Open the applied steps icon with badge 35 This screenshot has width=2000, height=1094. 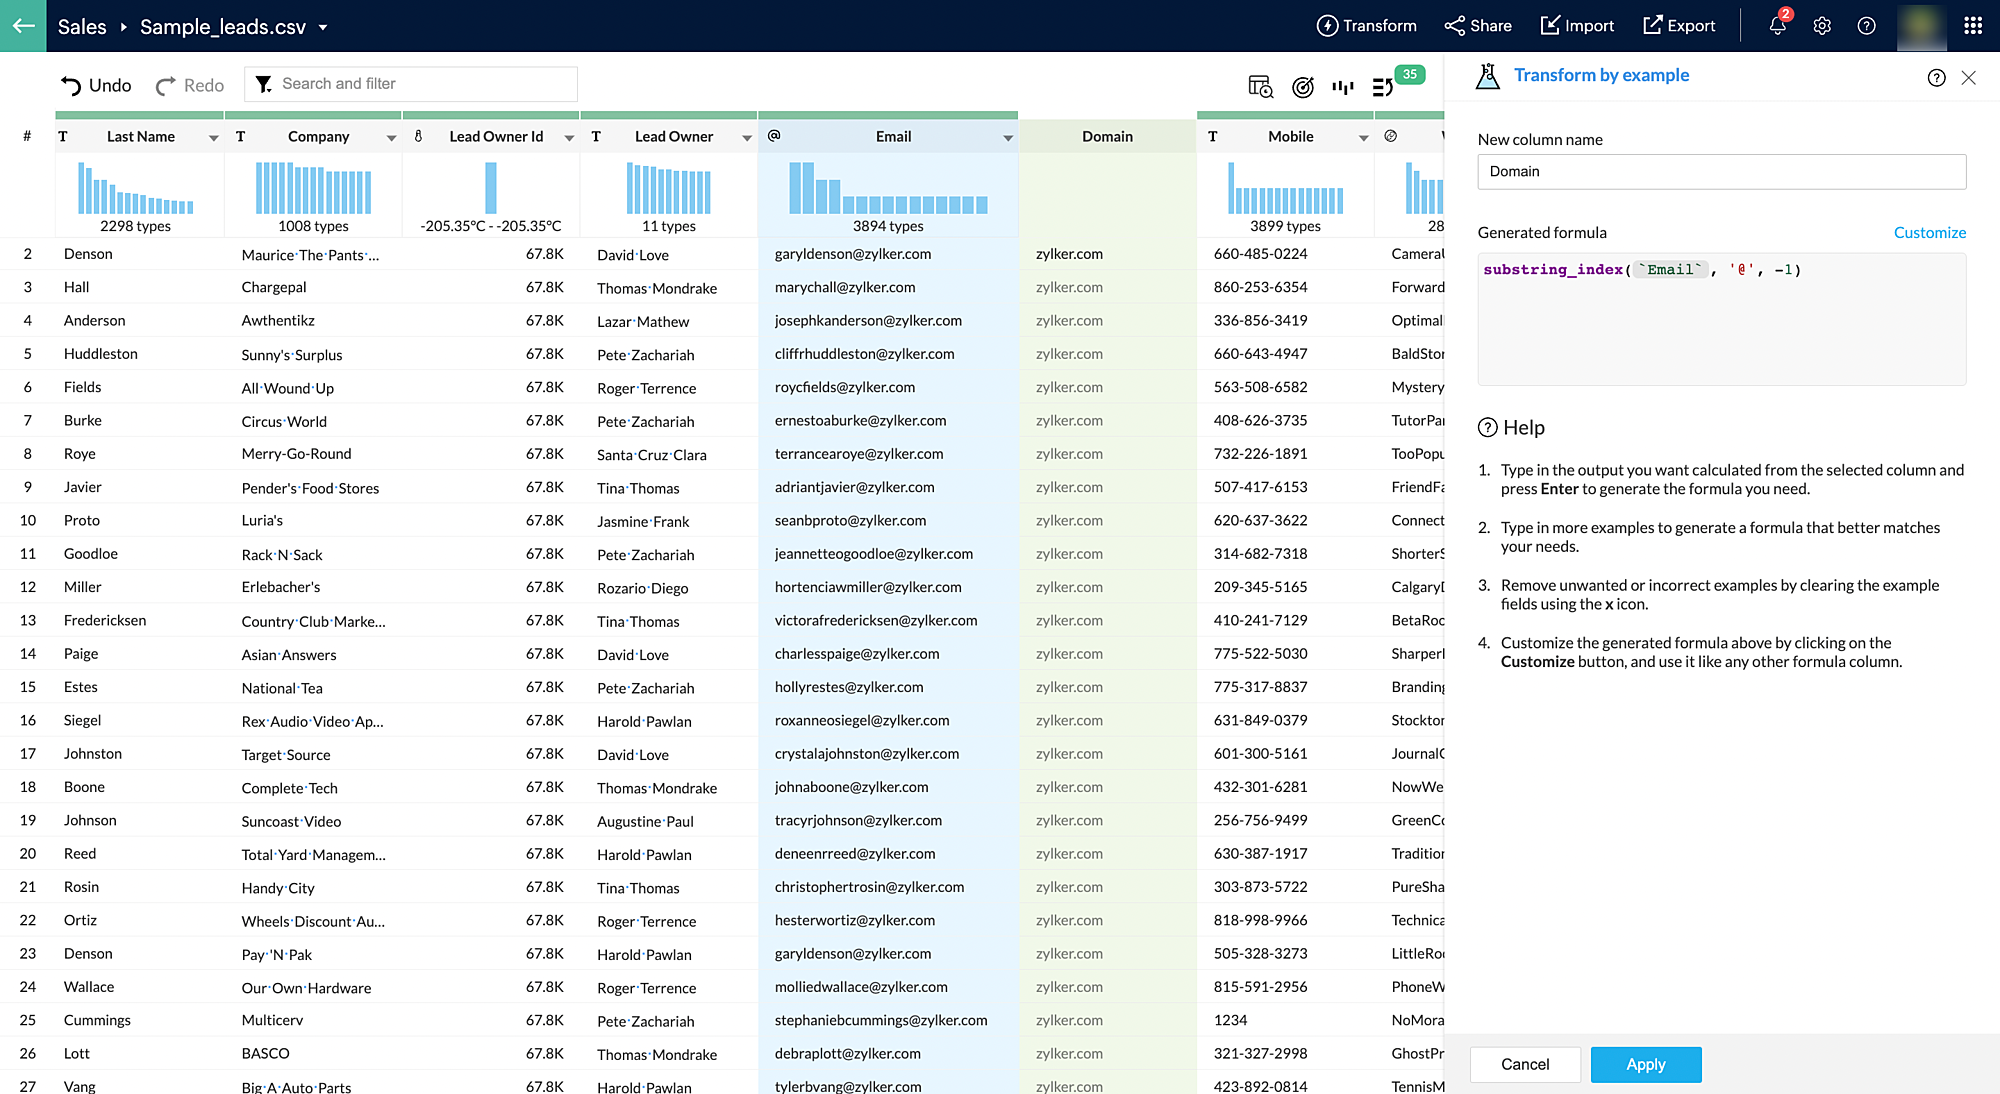[1384, 87]
